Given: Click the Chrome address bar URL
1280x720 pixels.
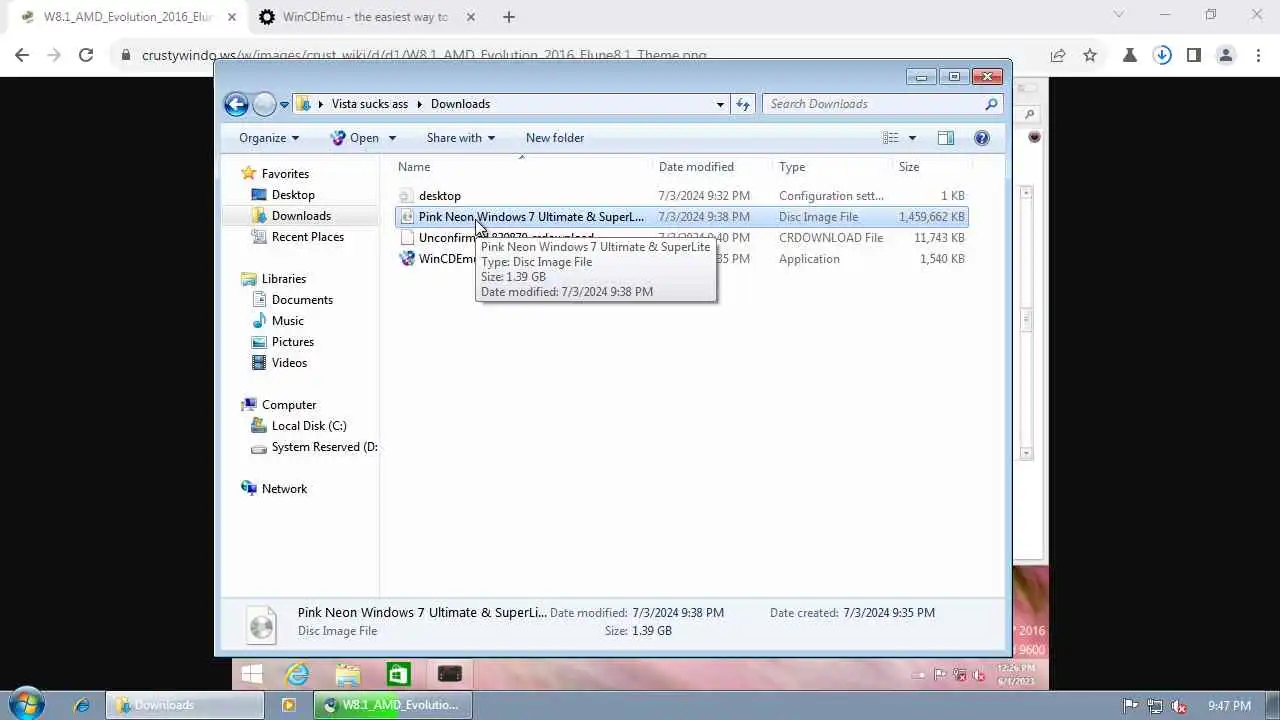Looking at the screenshot, I should (x=424, y=56).
